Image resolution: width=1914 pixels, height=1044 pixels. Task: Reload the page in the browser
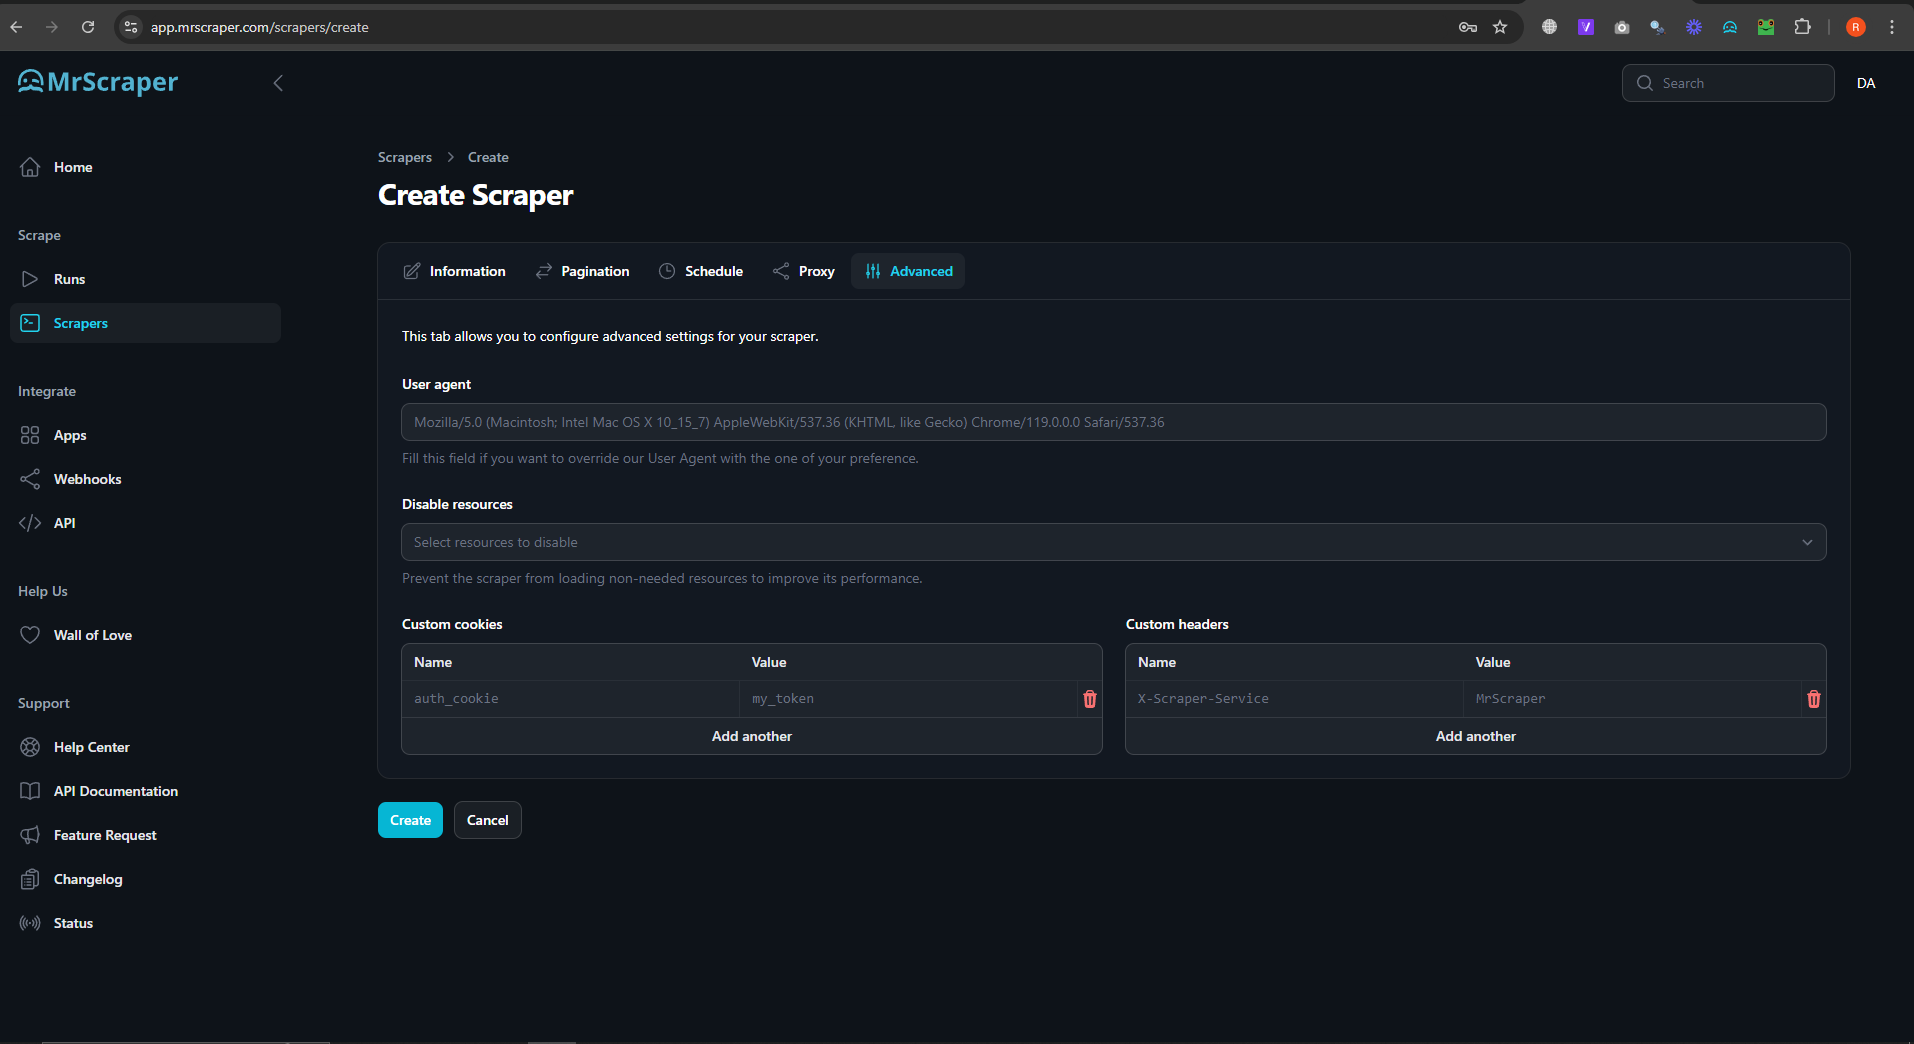88,27
